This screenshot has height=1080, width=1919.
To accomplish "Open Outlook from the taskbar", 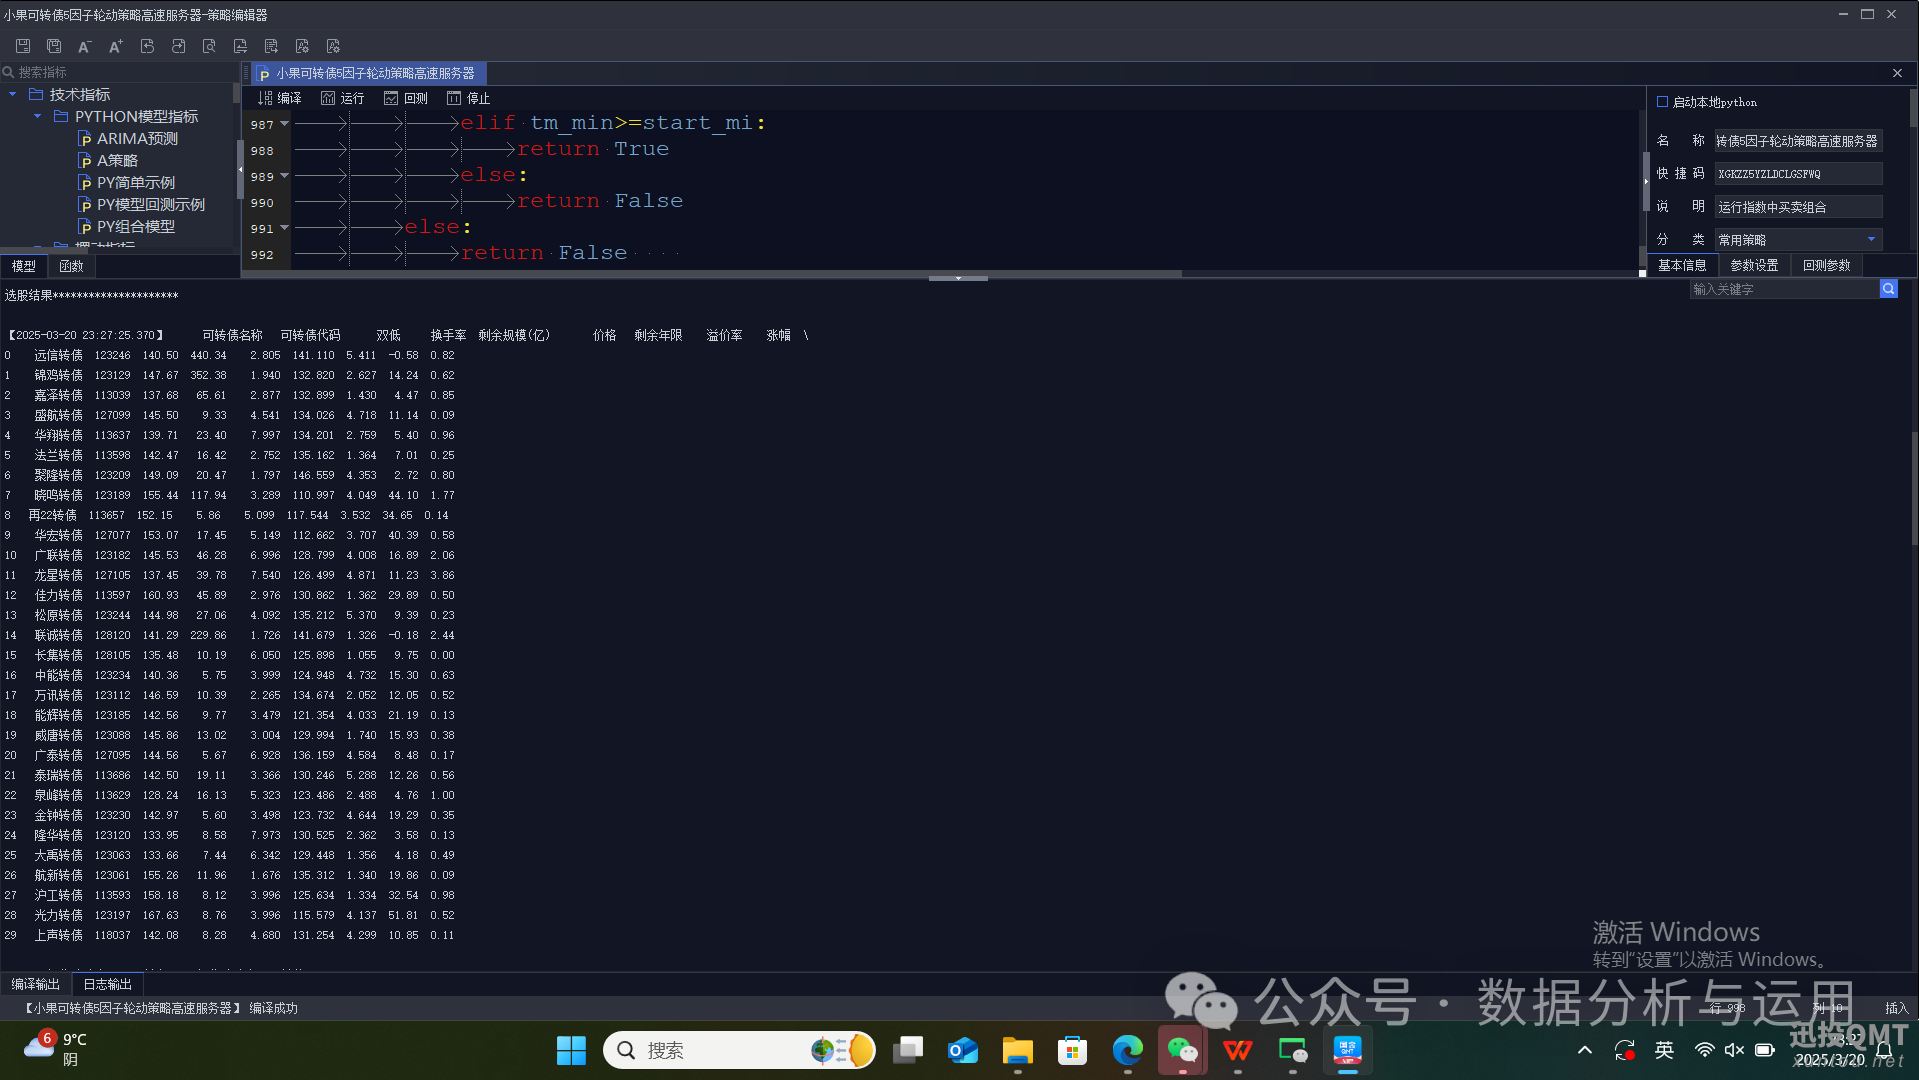I will (962, 1050).
